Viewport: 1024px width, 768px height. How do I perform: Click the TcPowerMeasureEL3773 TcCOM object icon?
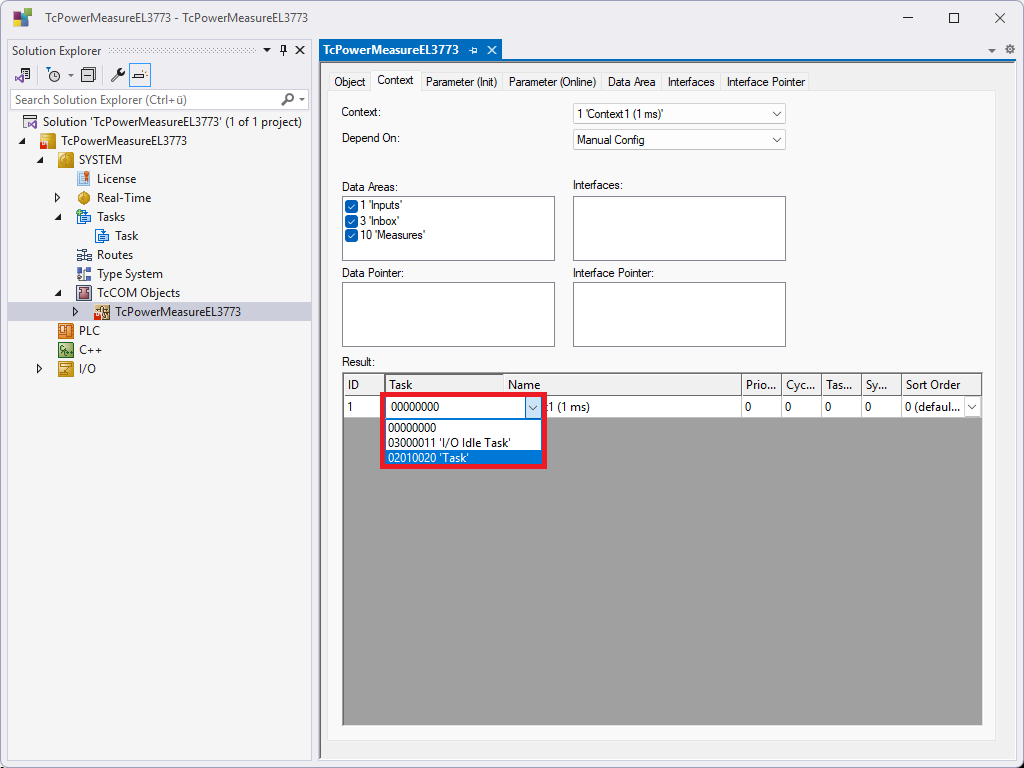[102, 312]
